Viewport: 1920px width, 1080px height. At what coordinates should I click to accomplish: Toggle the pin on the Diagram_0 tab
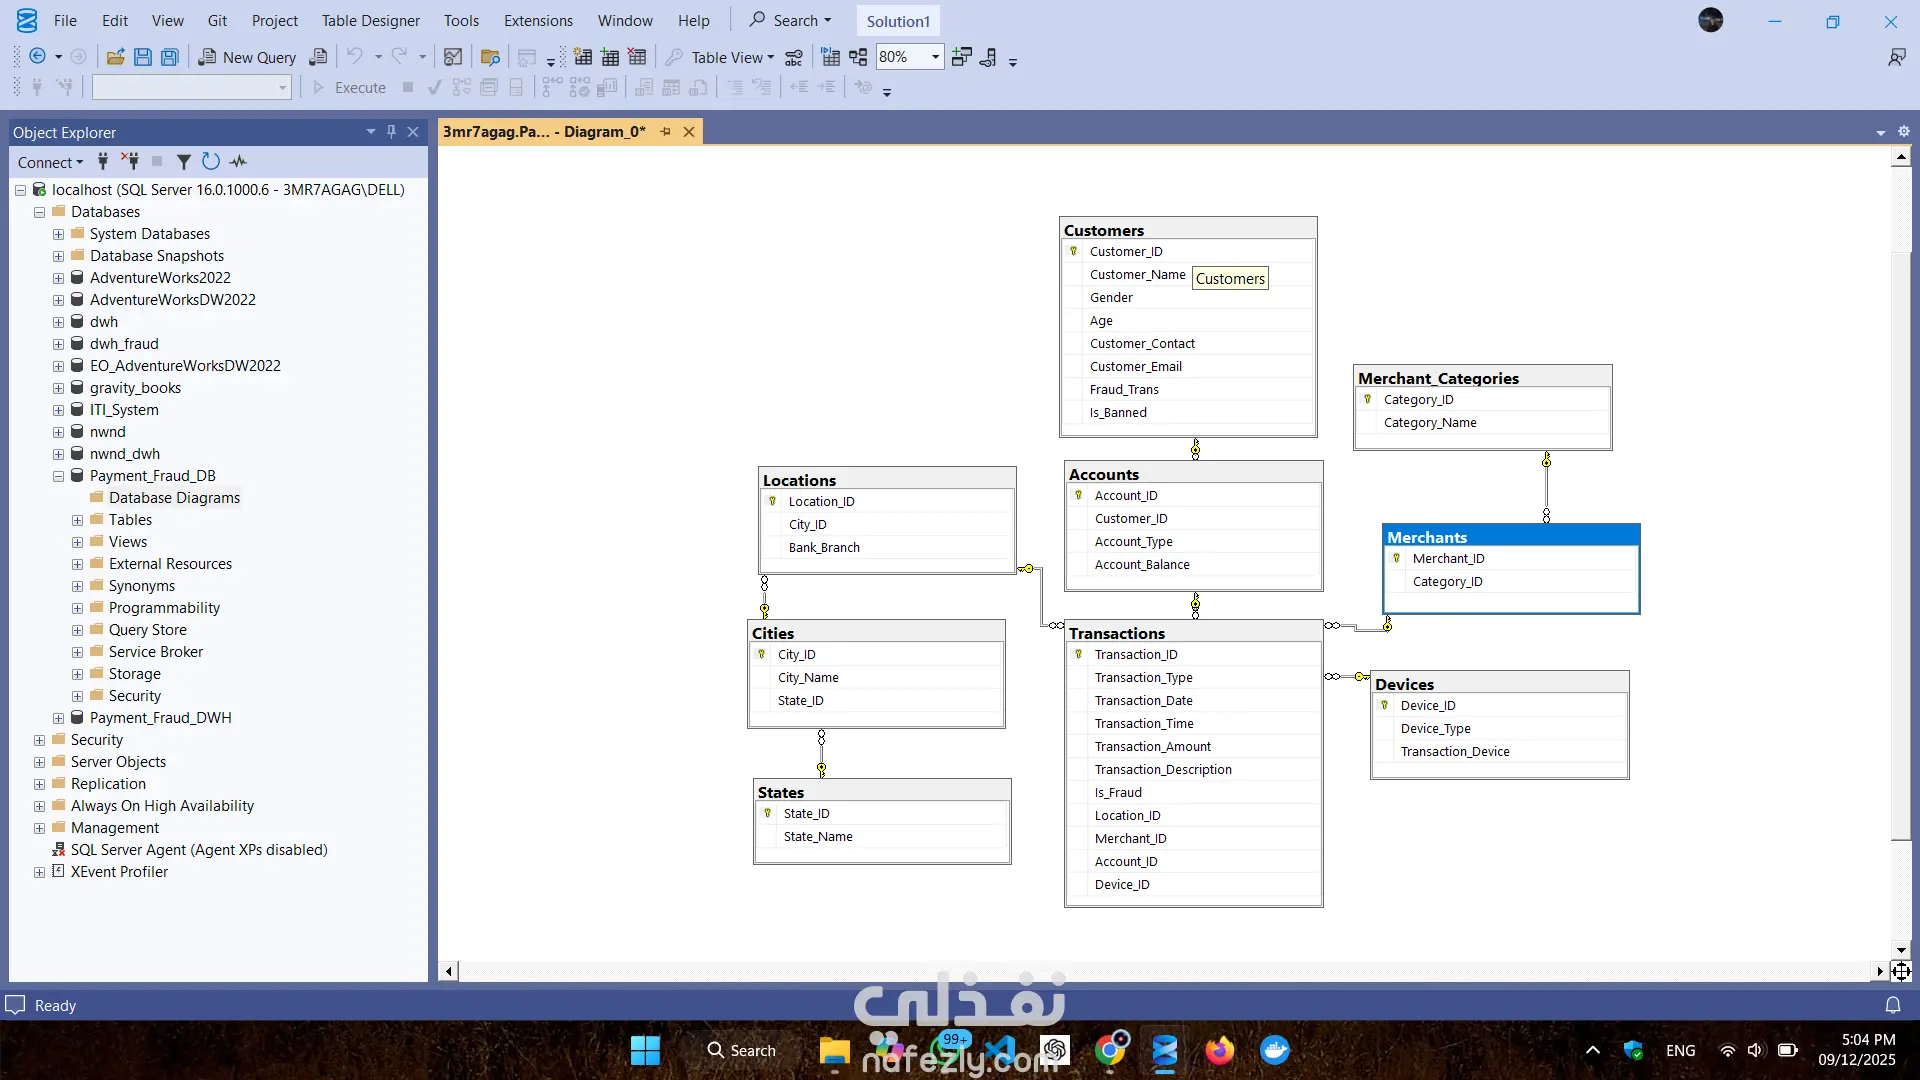pos(665,132)
